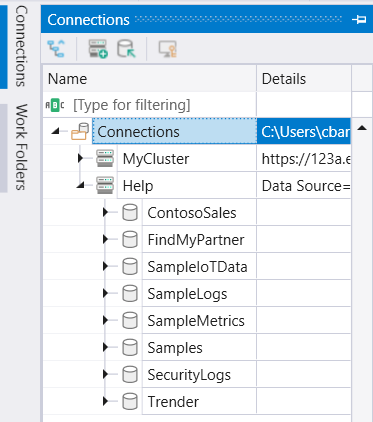This screenshot has width=373, height=422.
Task: Click the import database connection icon
Action: tap(126, 49)
